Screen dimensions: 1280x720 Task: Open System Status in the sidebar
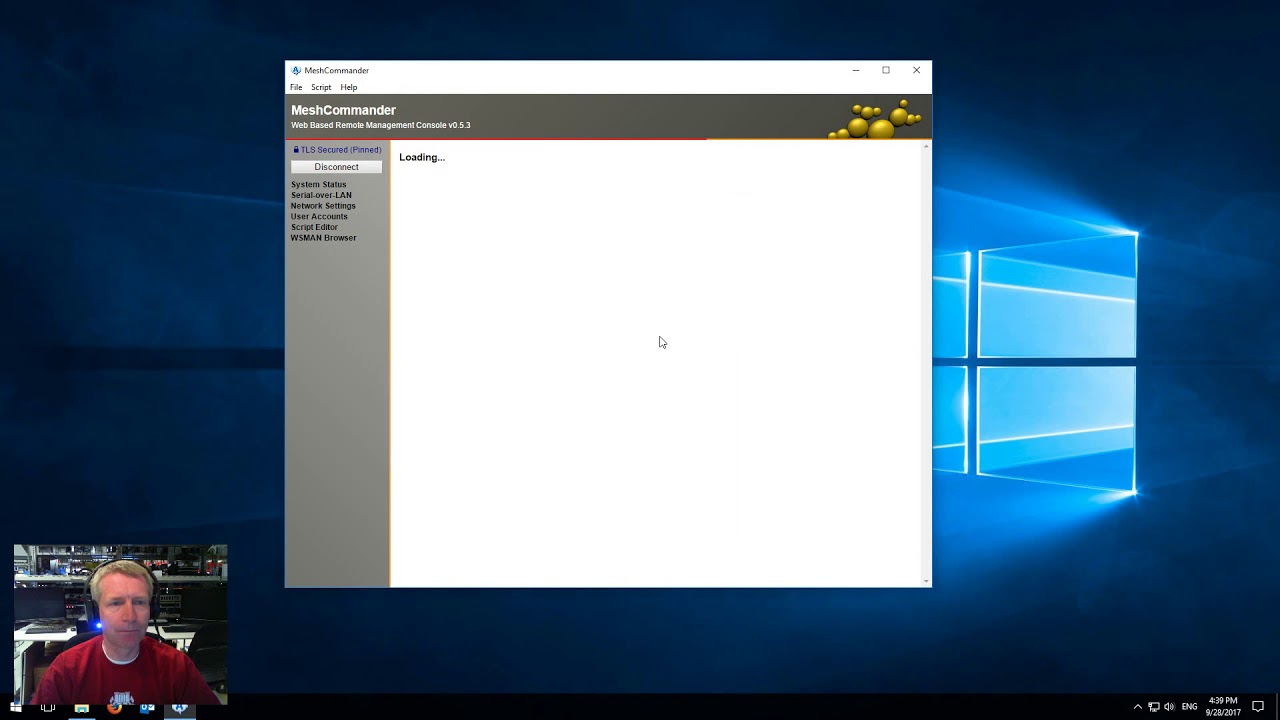[x=318, y=185]
